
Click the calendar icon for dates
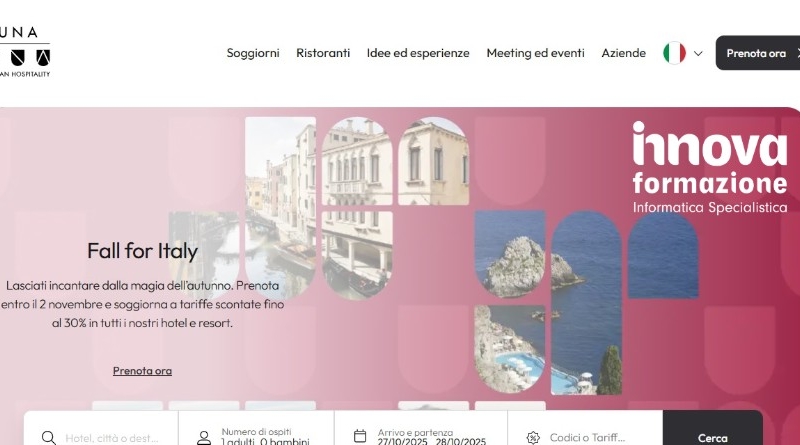pos(360,436)
